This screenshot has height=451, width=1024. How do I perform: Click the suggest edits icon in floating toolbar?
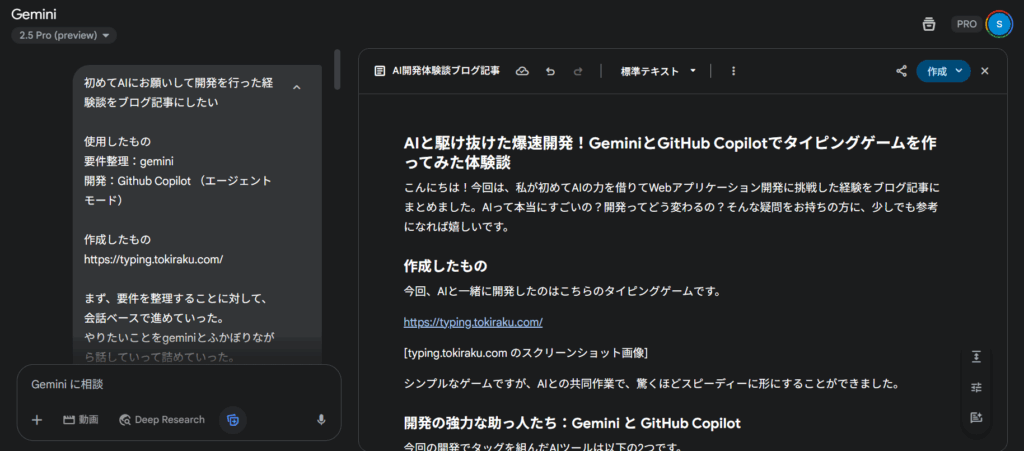point(976,417)
